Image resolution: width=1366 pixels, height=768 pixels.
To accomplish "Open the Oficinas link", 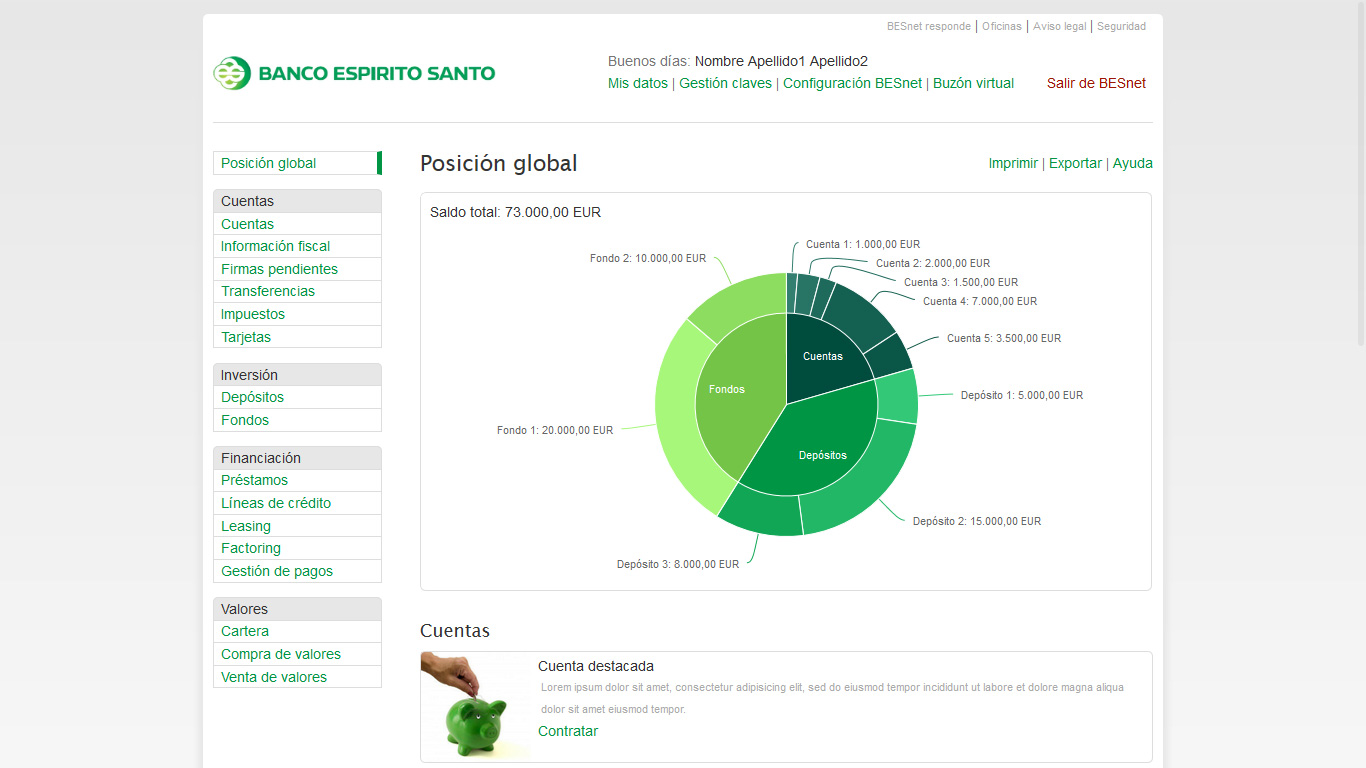I will tap(1002, 26).
